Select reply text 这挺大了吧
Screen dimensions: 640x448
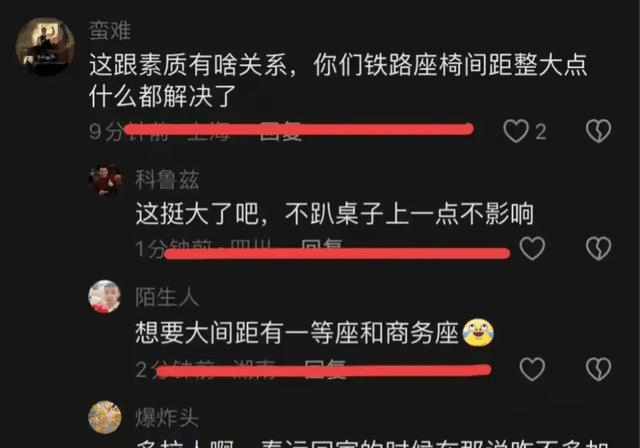click(197, 213)
